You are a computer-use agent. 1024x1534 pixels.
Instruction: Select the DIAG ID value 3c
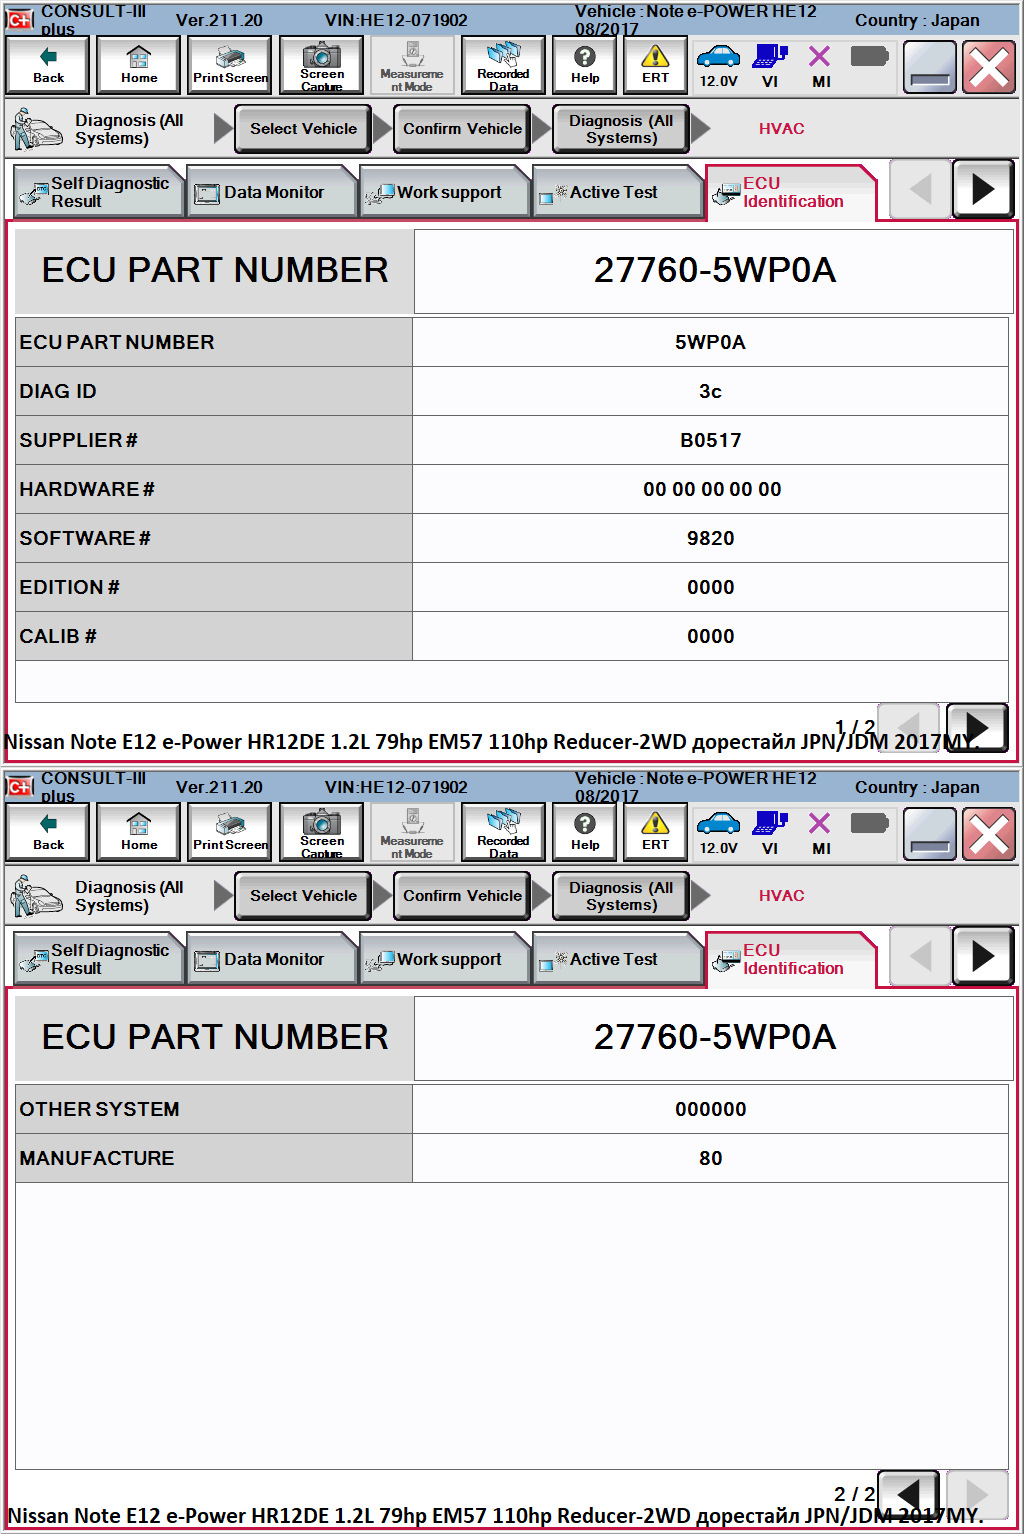[x=710, y=391]
